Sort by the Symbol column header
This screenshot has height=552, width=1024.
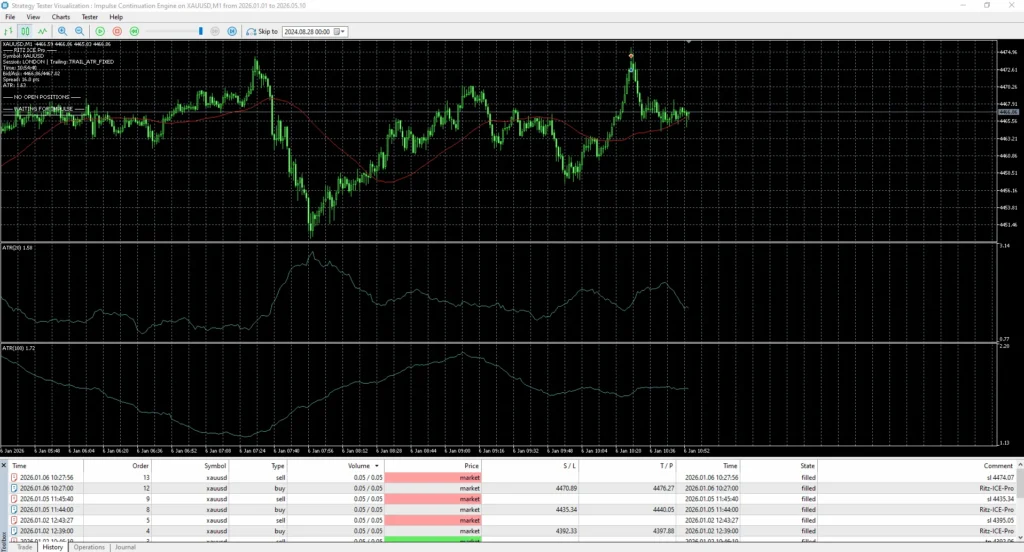(x=215, y=466)
